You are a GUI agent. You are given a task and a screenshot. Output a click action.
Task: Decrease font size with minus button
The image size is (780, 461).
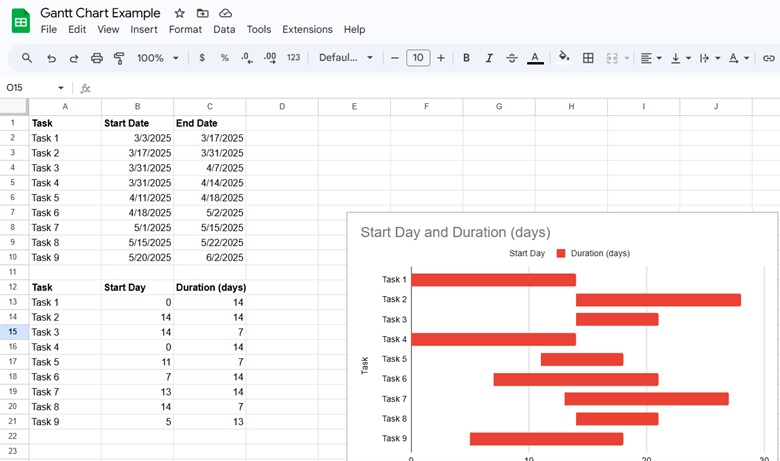395,58
